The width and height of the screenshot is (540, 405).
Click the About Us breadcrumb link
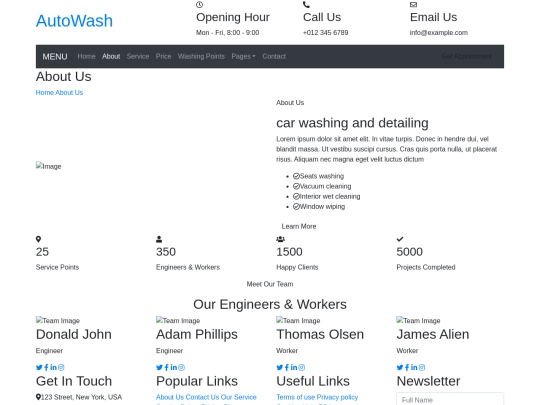pyautogui.click(x=69, y=92)
